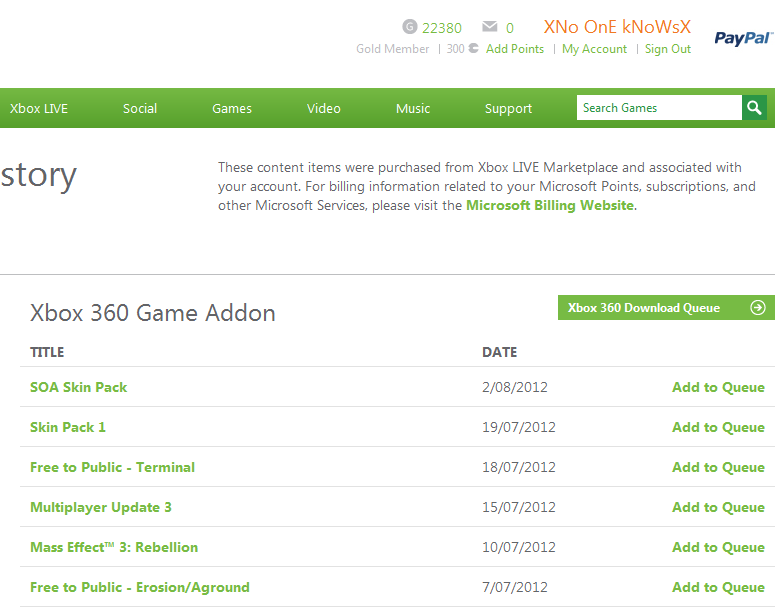Viewport: 777px width, 607px height.
Task: Click the date 2/08/2012
Action: [515, 387]
